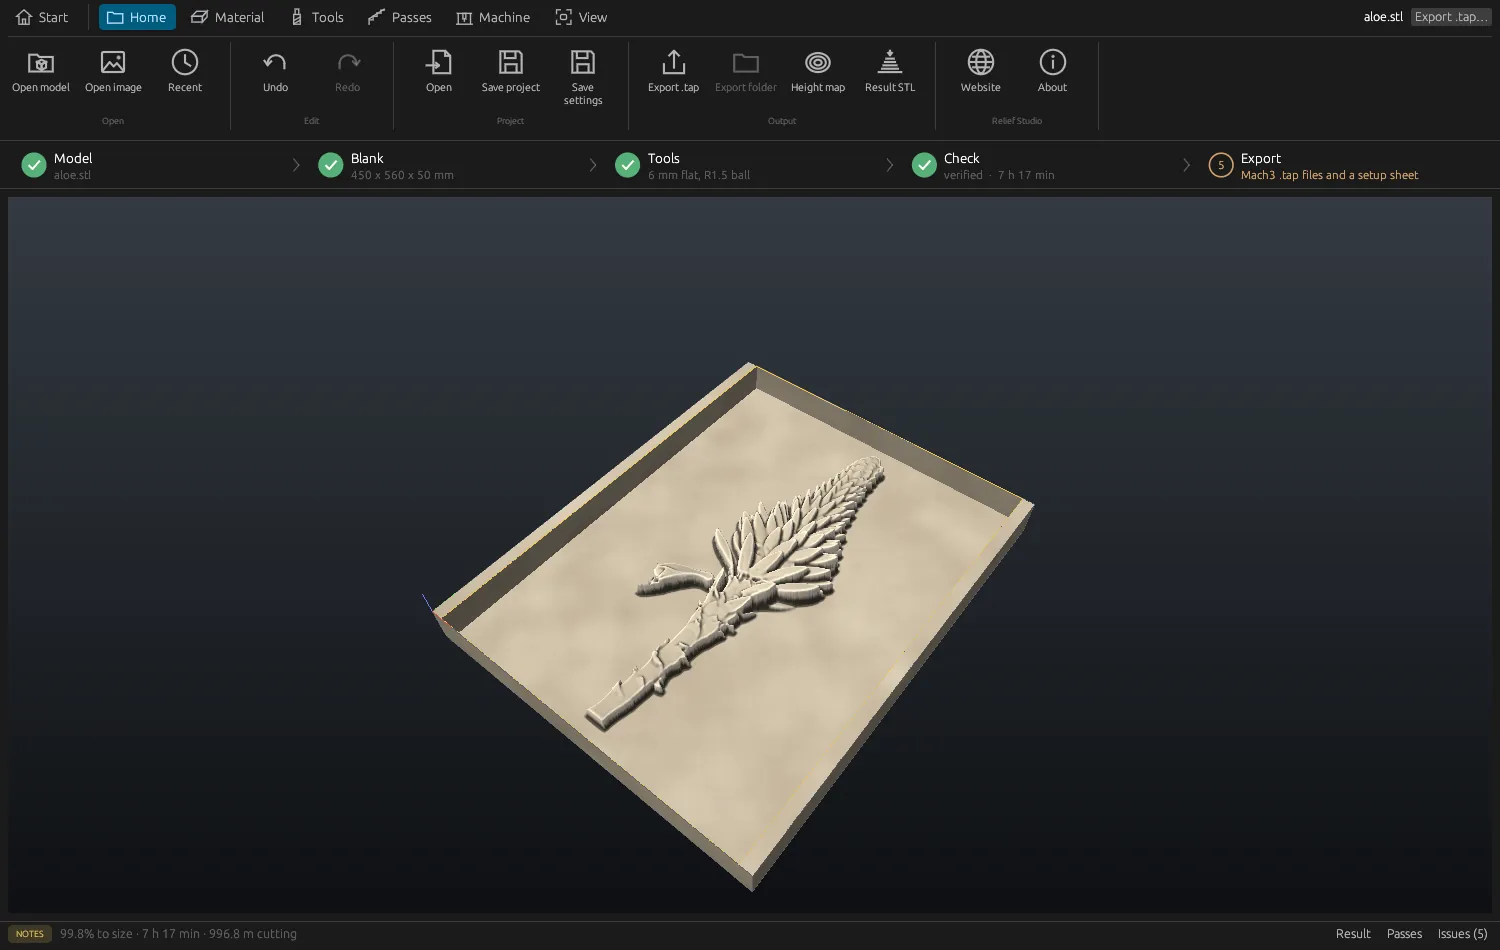This screenshot has width=1500, height=950.
Task: Switch to the Tools ribbon tab
Action: pyautogui.click(x=317, y=17)
